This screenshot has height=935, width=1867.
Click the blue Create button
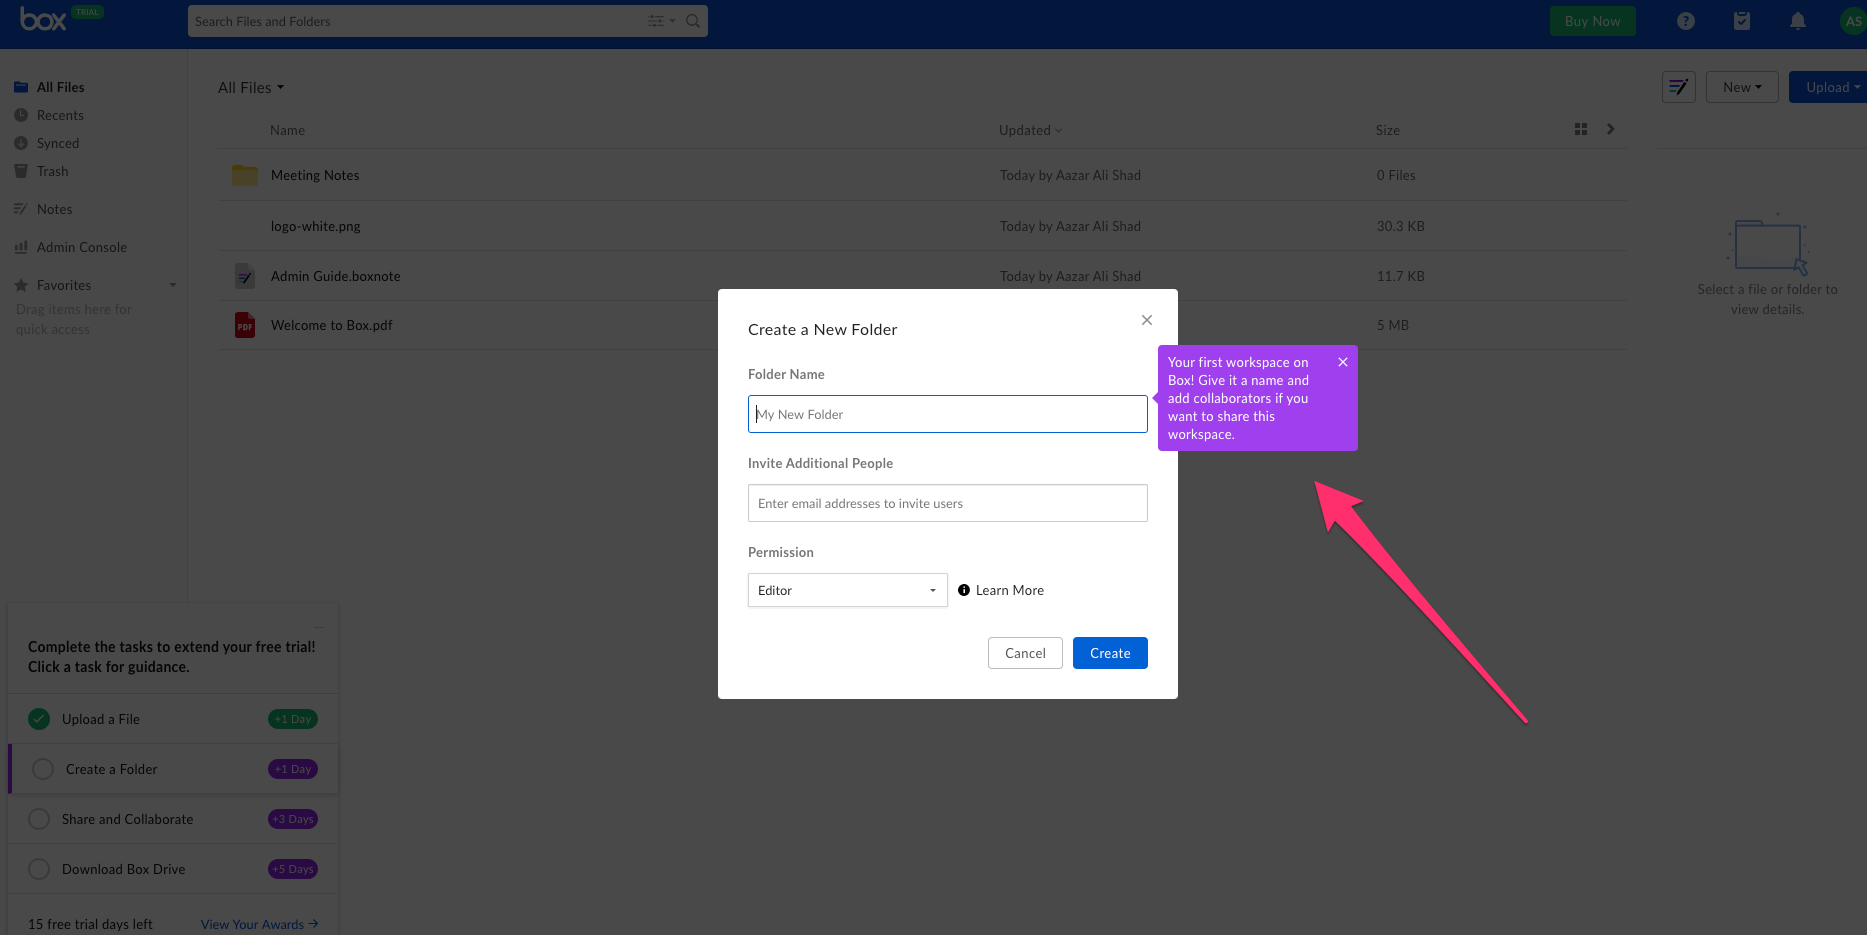point(1109,653)
